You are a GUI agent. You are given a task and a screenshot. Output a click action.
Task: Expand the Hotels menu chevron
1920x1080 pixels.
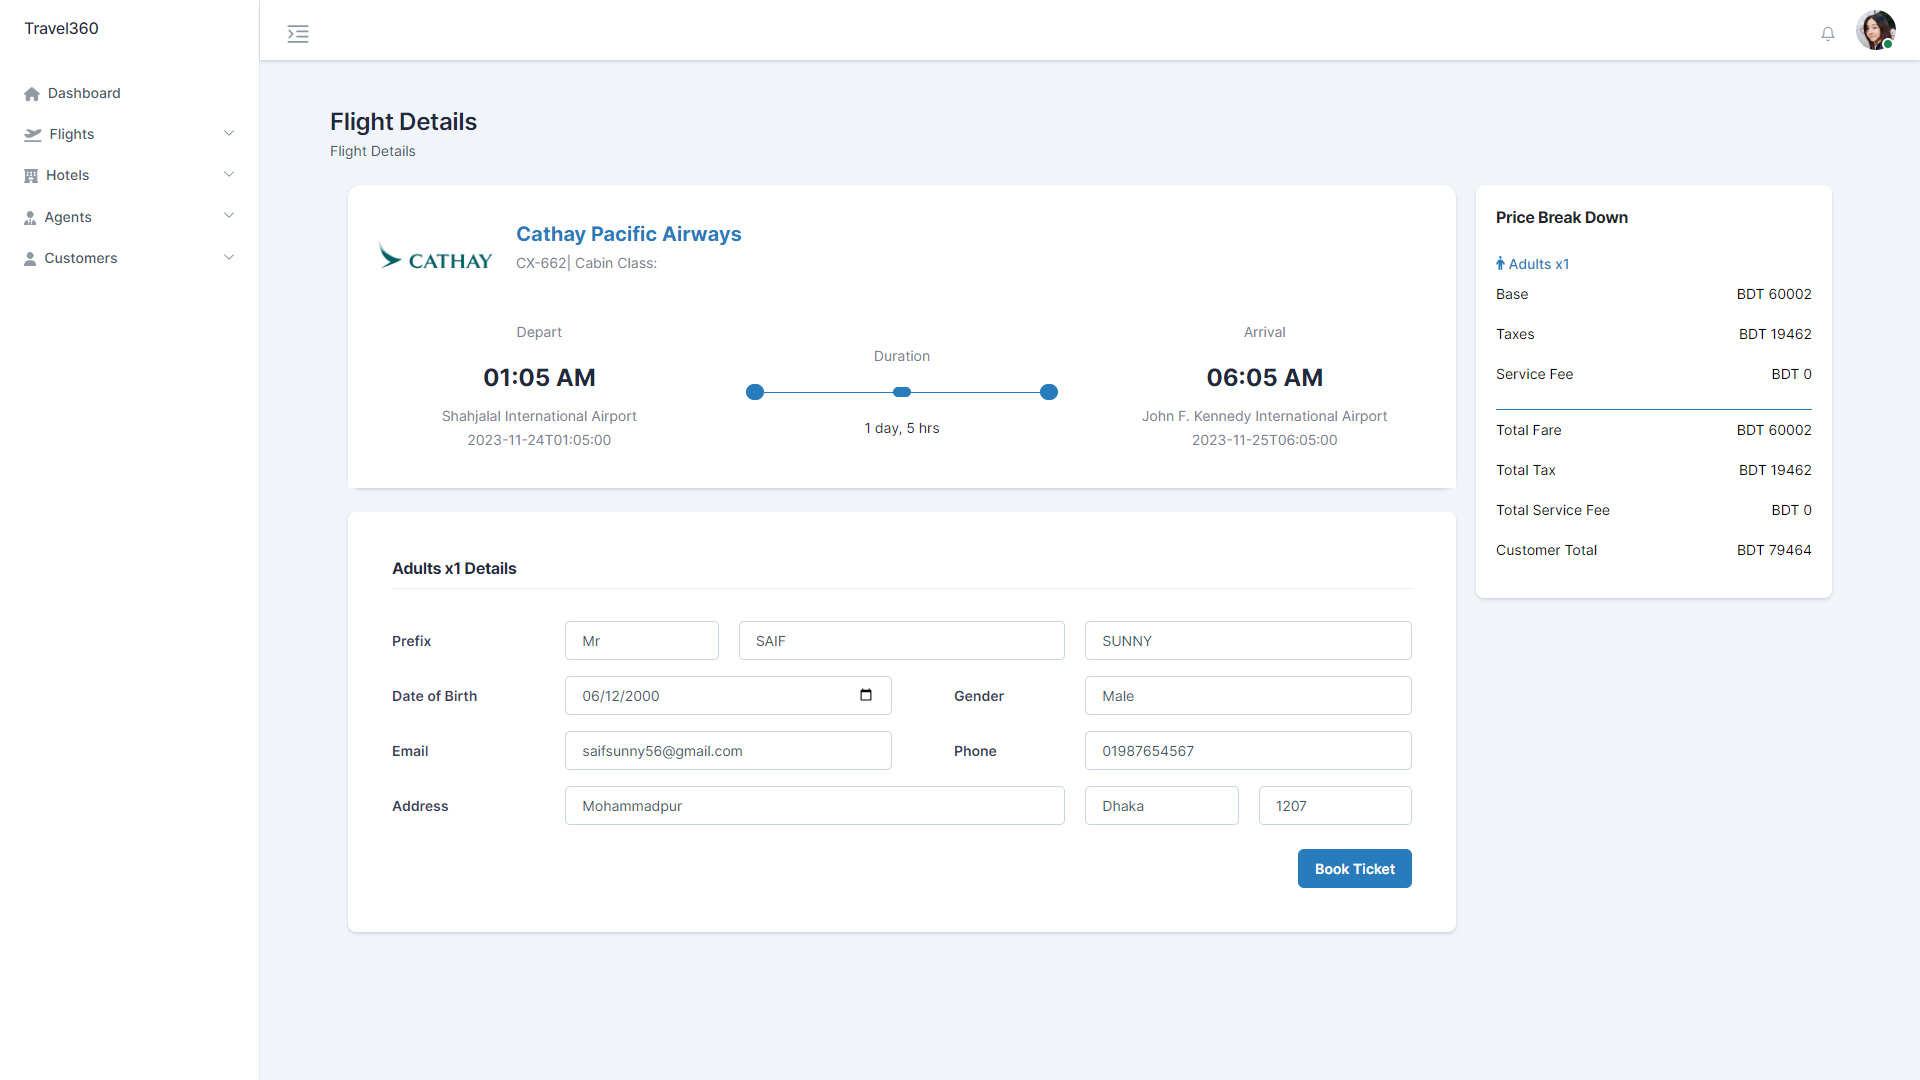229,174
